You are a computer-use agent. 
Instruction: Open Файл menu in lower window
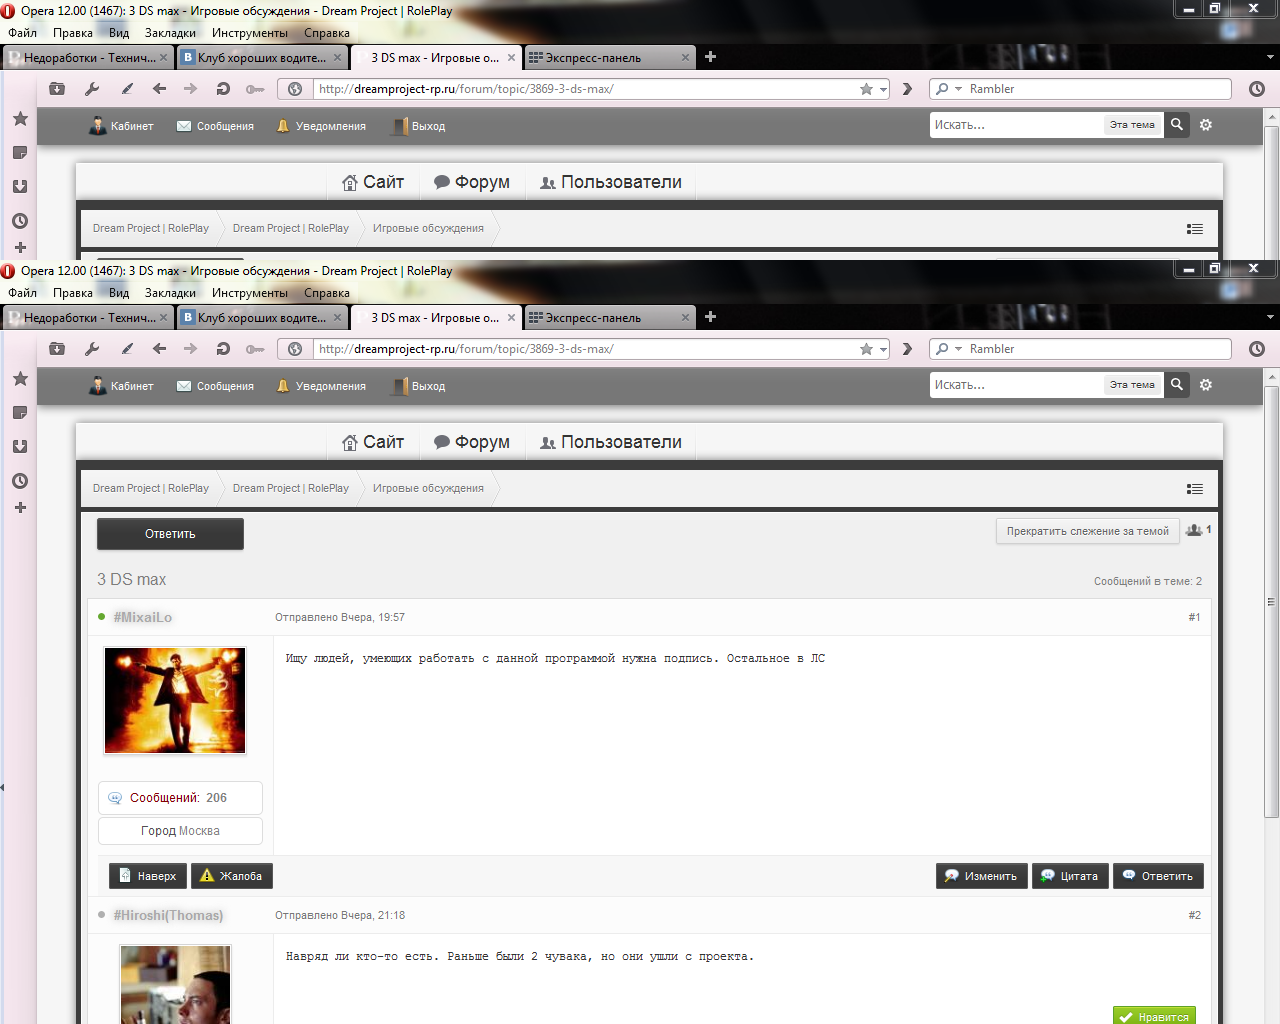point(22,293)
